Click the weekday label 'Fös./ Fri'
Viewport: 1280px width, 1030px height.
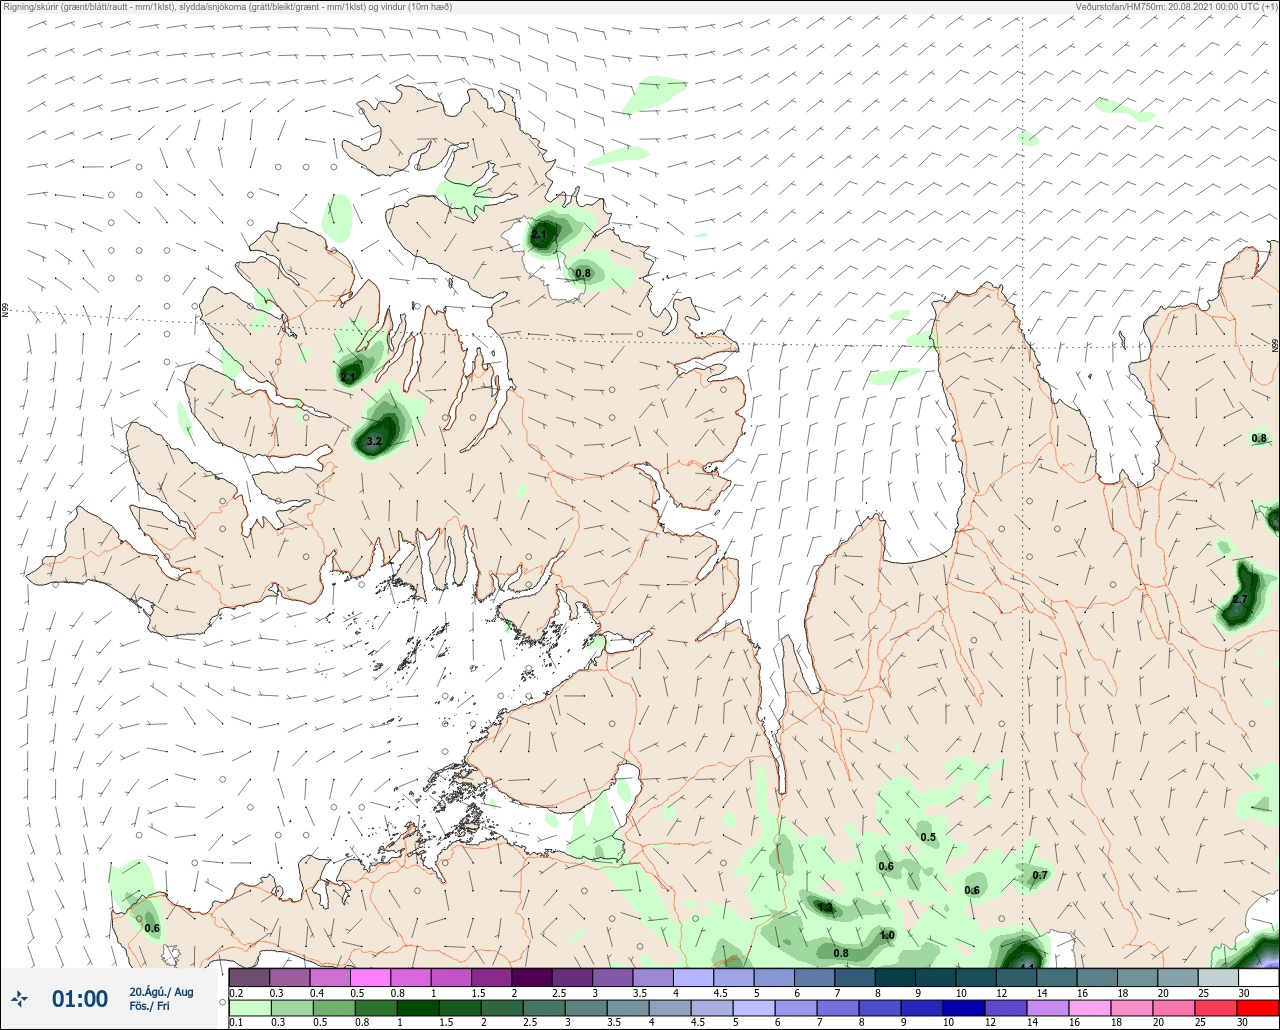pos(150,1006)
